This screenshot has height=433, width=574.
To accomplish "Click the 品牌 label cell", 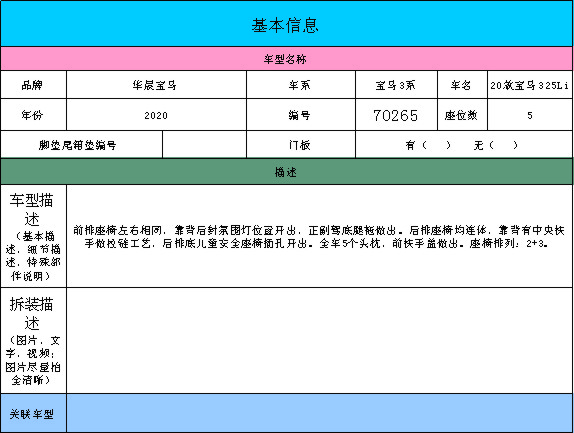I will click(x=33, y=85).
